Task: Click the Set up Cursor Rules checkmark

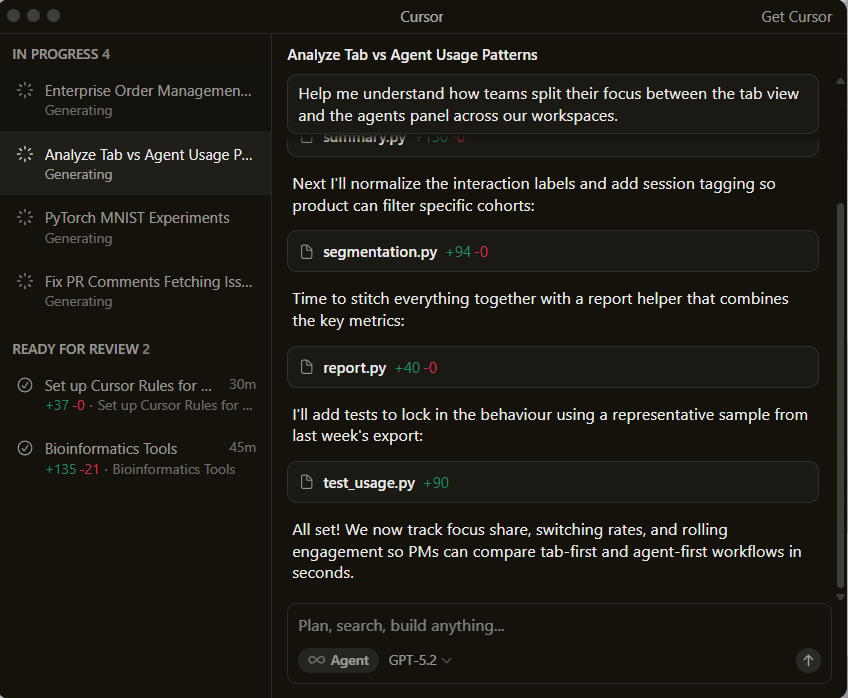Action: click(25, 386)
